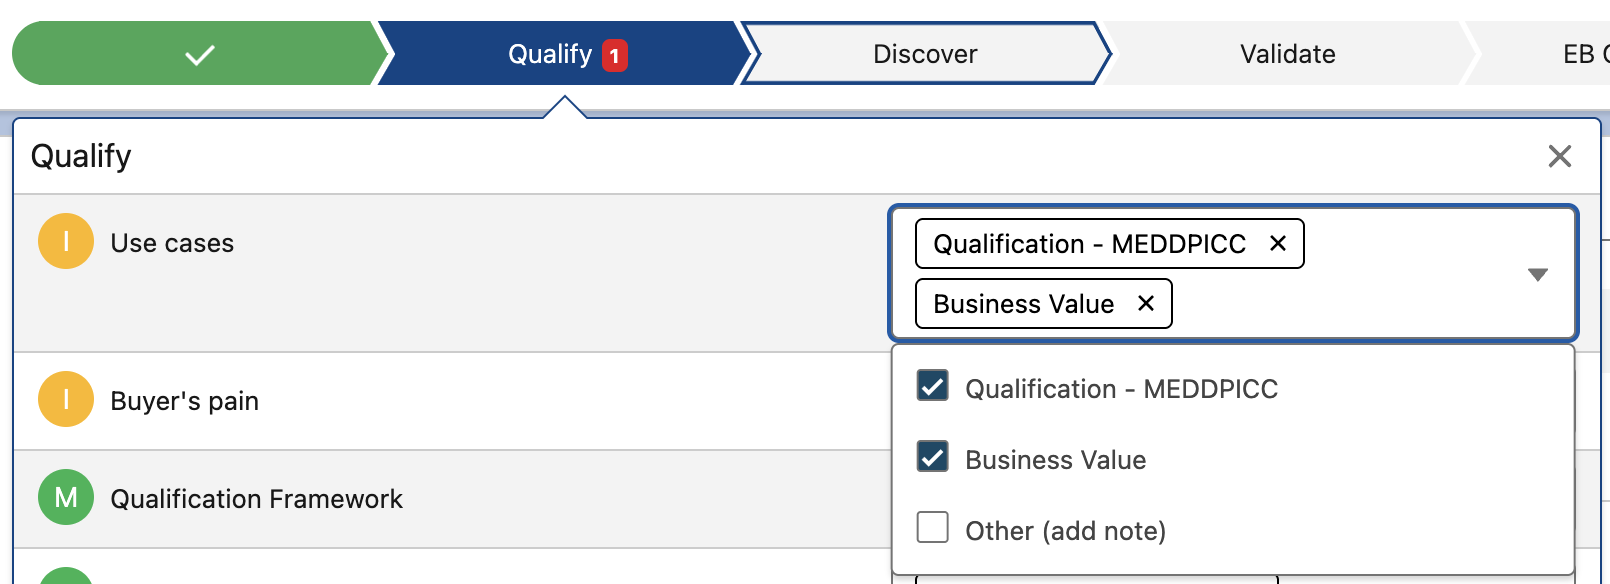1610x584 pixels.
Task: Collapse the Use cases dropdown arrow
Action: [1537, 274]
